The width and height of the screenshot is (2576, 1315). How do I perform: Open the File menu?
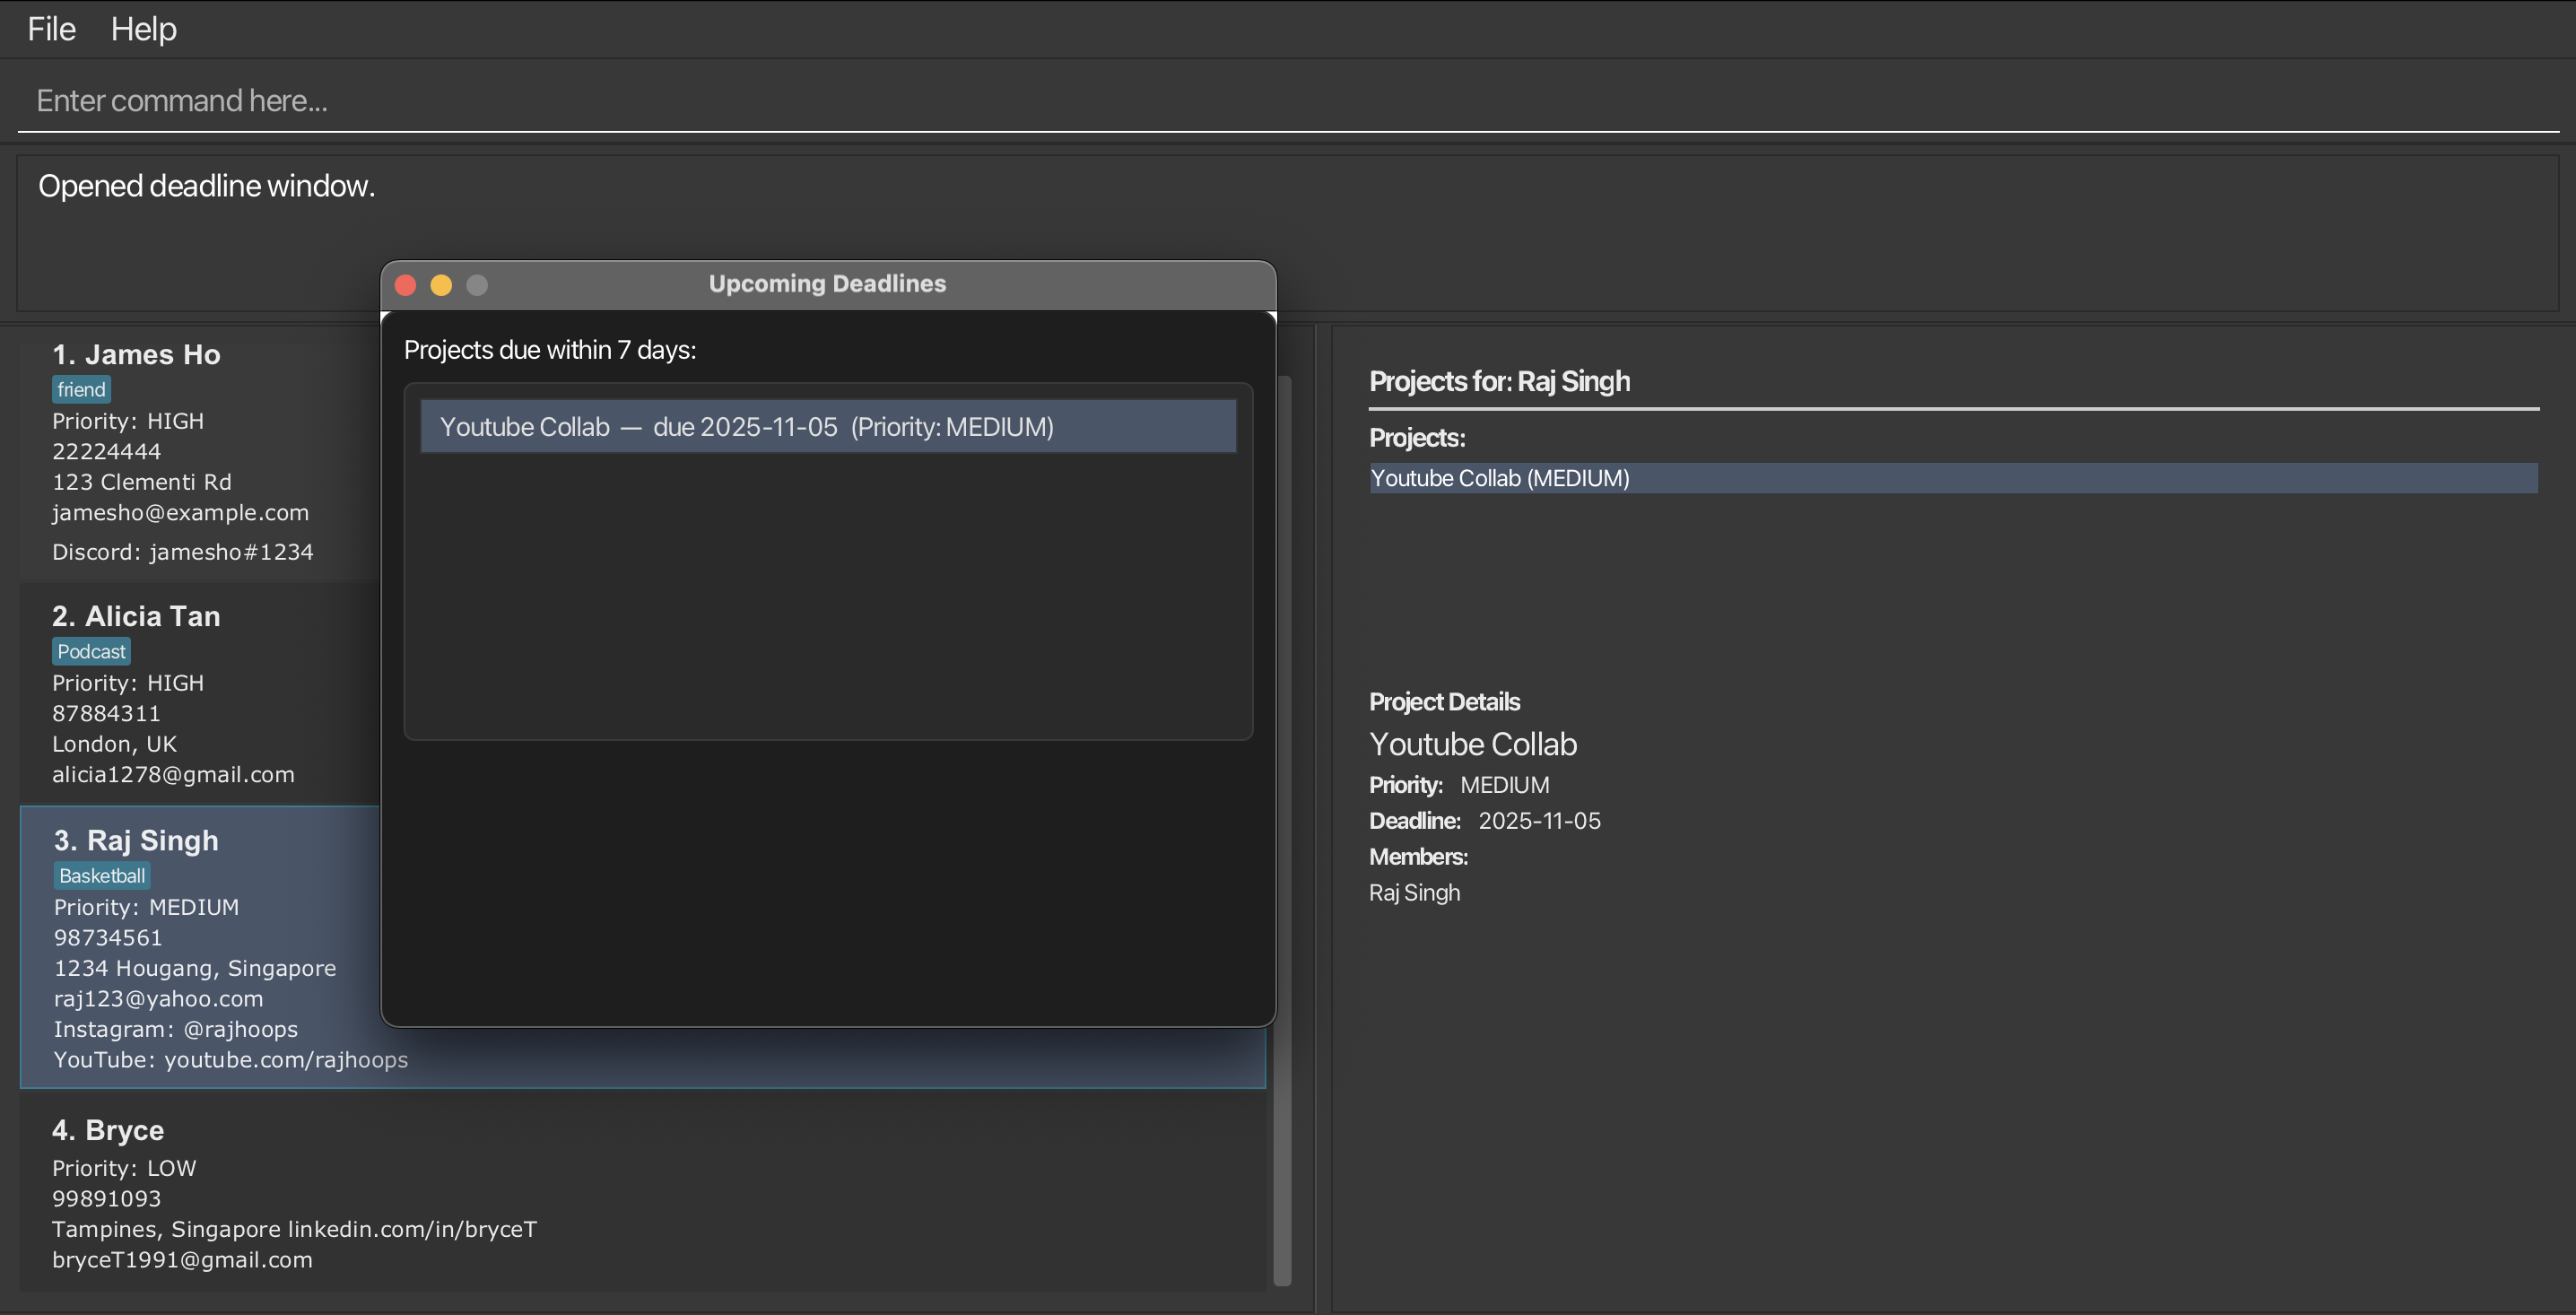51,29
